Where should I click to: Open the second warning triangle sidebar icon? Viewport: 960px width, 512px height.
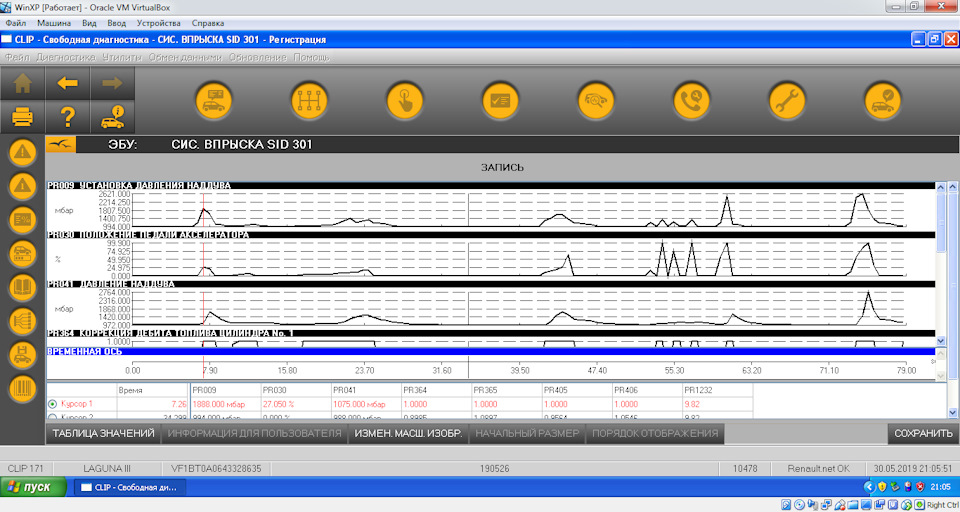[23, 186]
